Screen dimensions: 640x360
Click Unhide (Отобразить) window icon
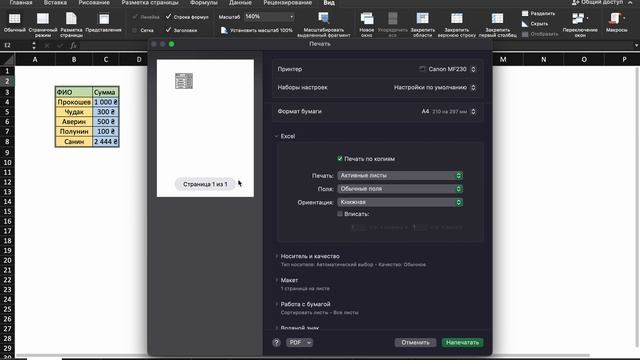coord(525,34)
